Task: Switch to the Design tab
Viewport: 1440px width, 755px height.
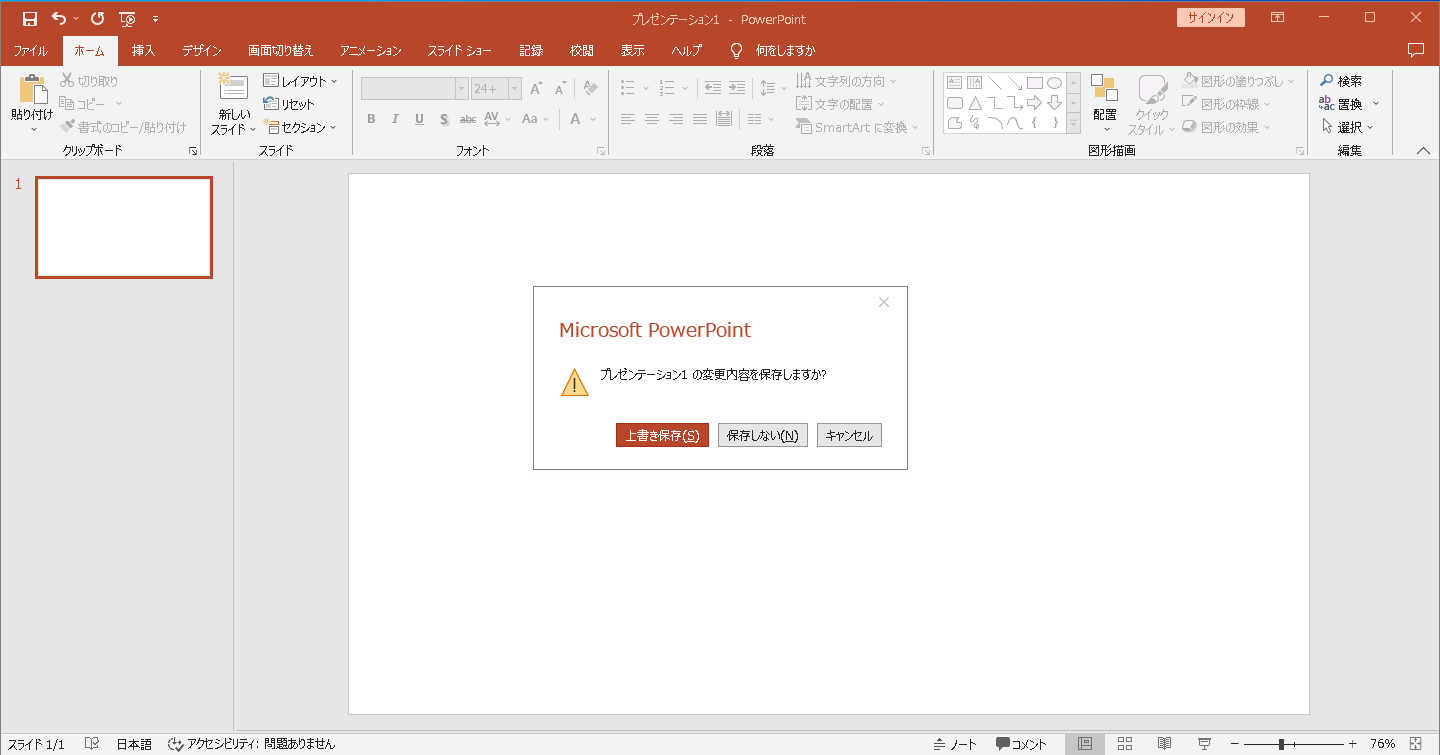Action: pos(202,51)
